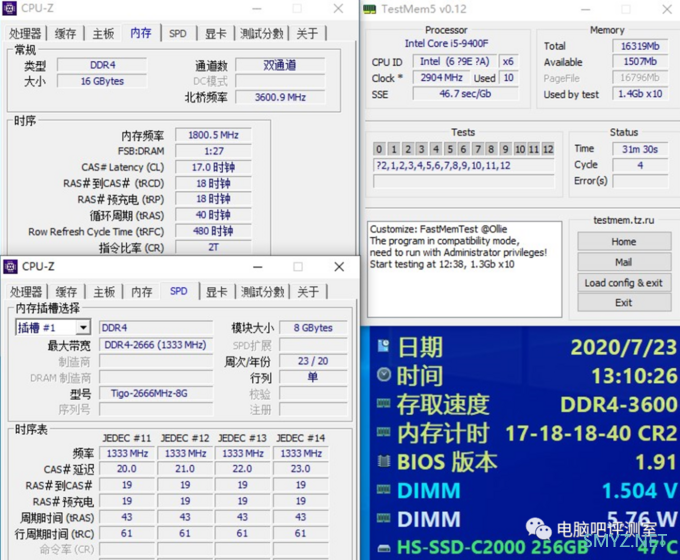Screen dimensions: 680x560
Task: Click the 内存频率 value 1800.5 MHz
Action: pyautogui.click(x=213, y=135)
